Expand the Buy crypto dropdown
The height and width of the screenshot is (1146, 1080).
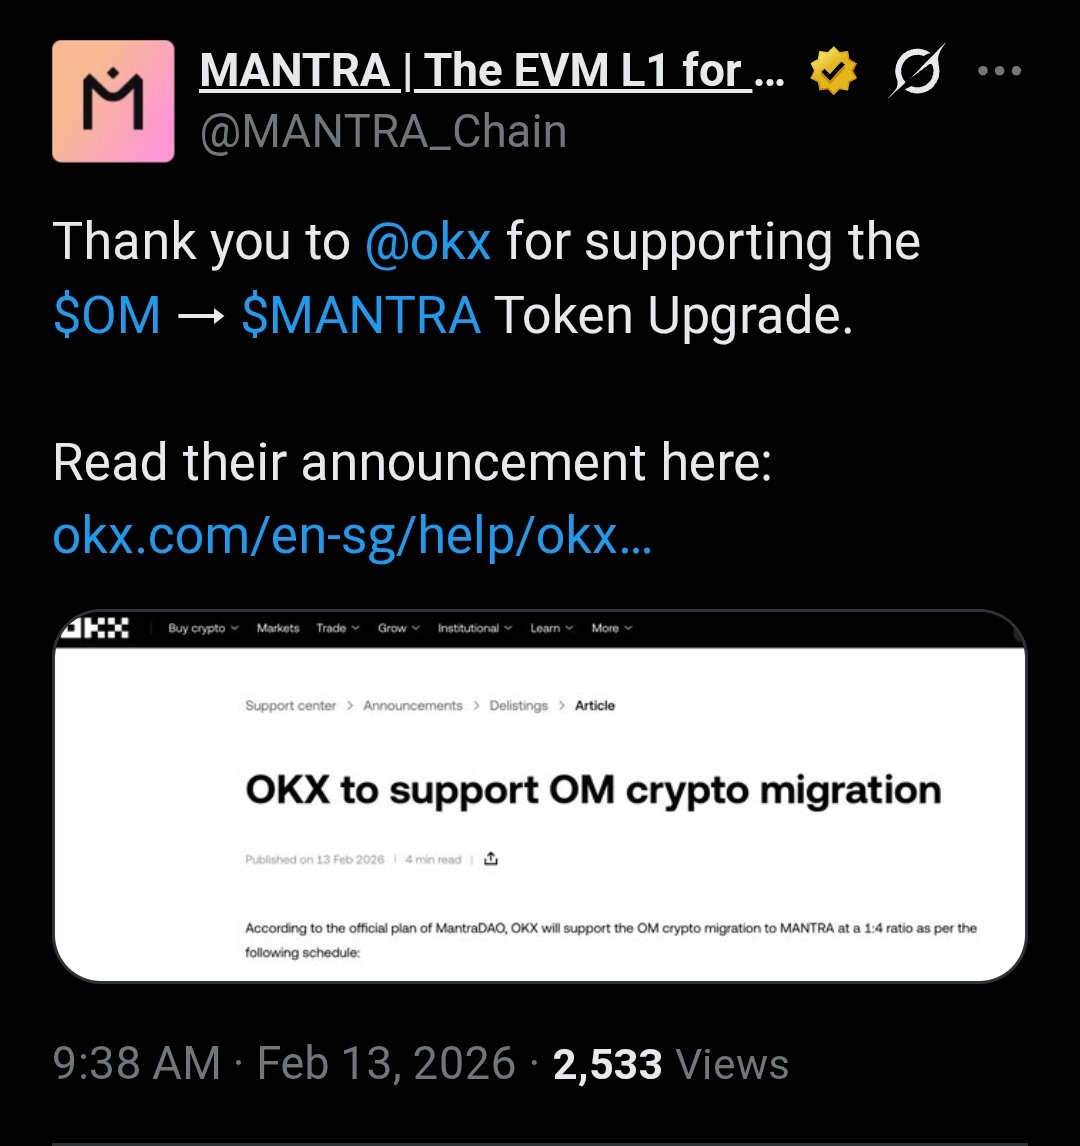click(x=203, y=628)
